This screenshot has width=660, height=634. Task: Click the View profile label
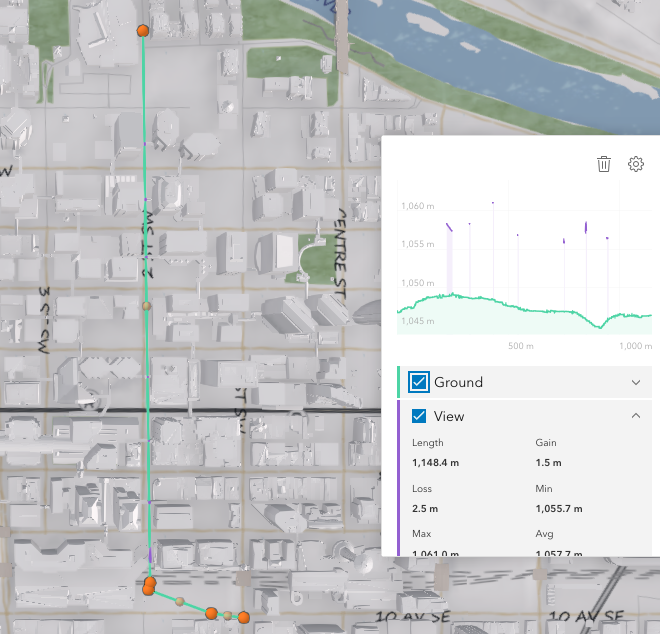point(449,416)
